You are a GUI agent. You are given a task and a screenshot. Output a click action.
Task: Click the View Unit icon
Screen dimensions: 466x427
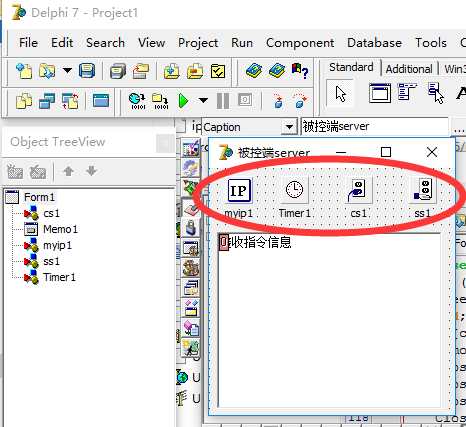pos(24,101)
